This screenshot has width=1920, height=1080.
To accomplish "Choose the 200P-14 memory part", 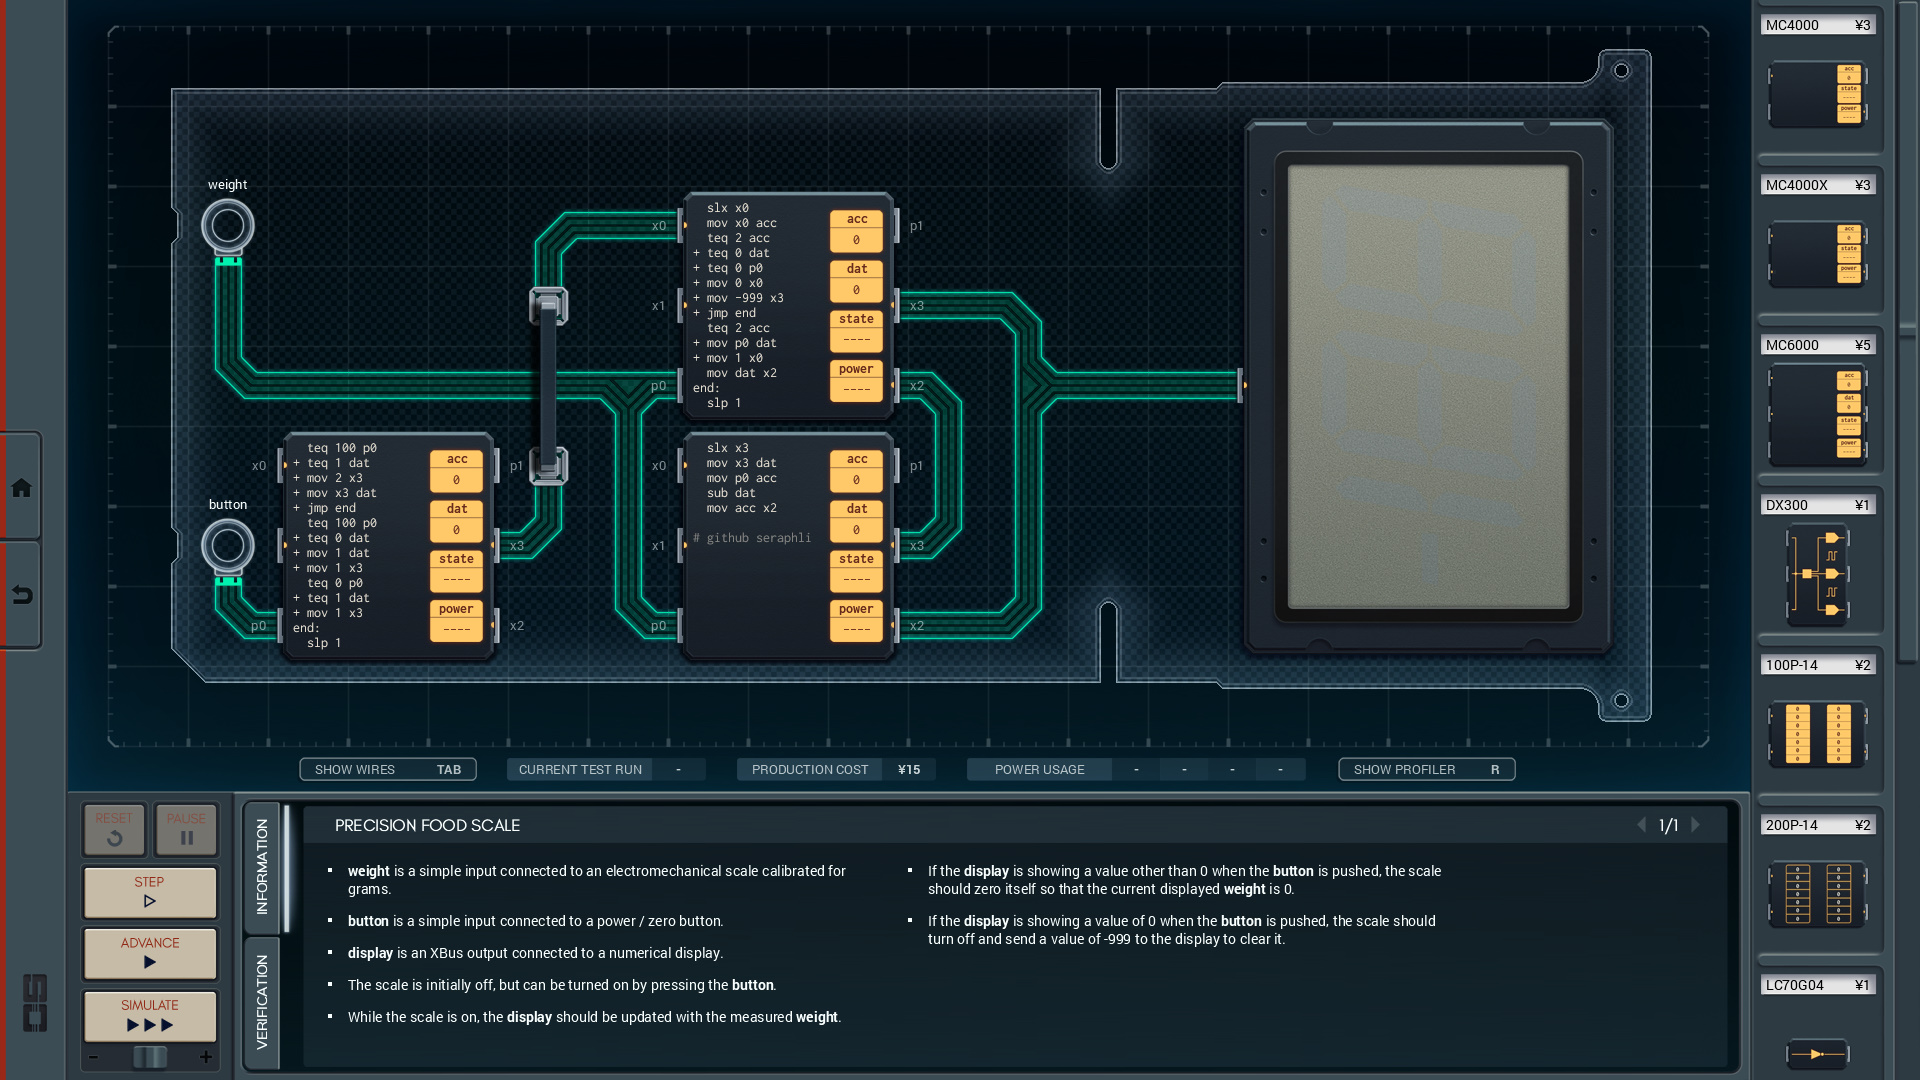I will point(1817,894).
